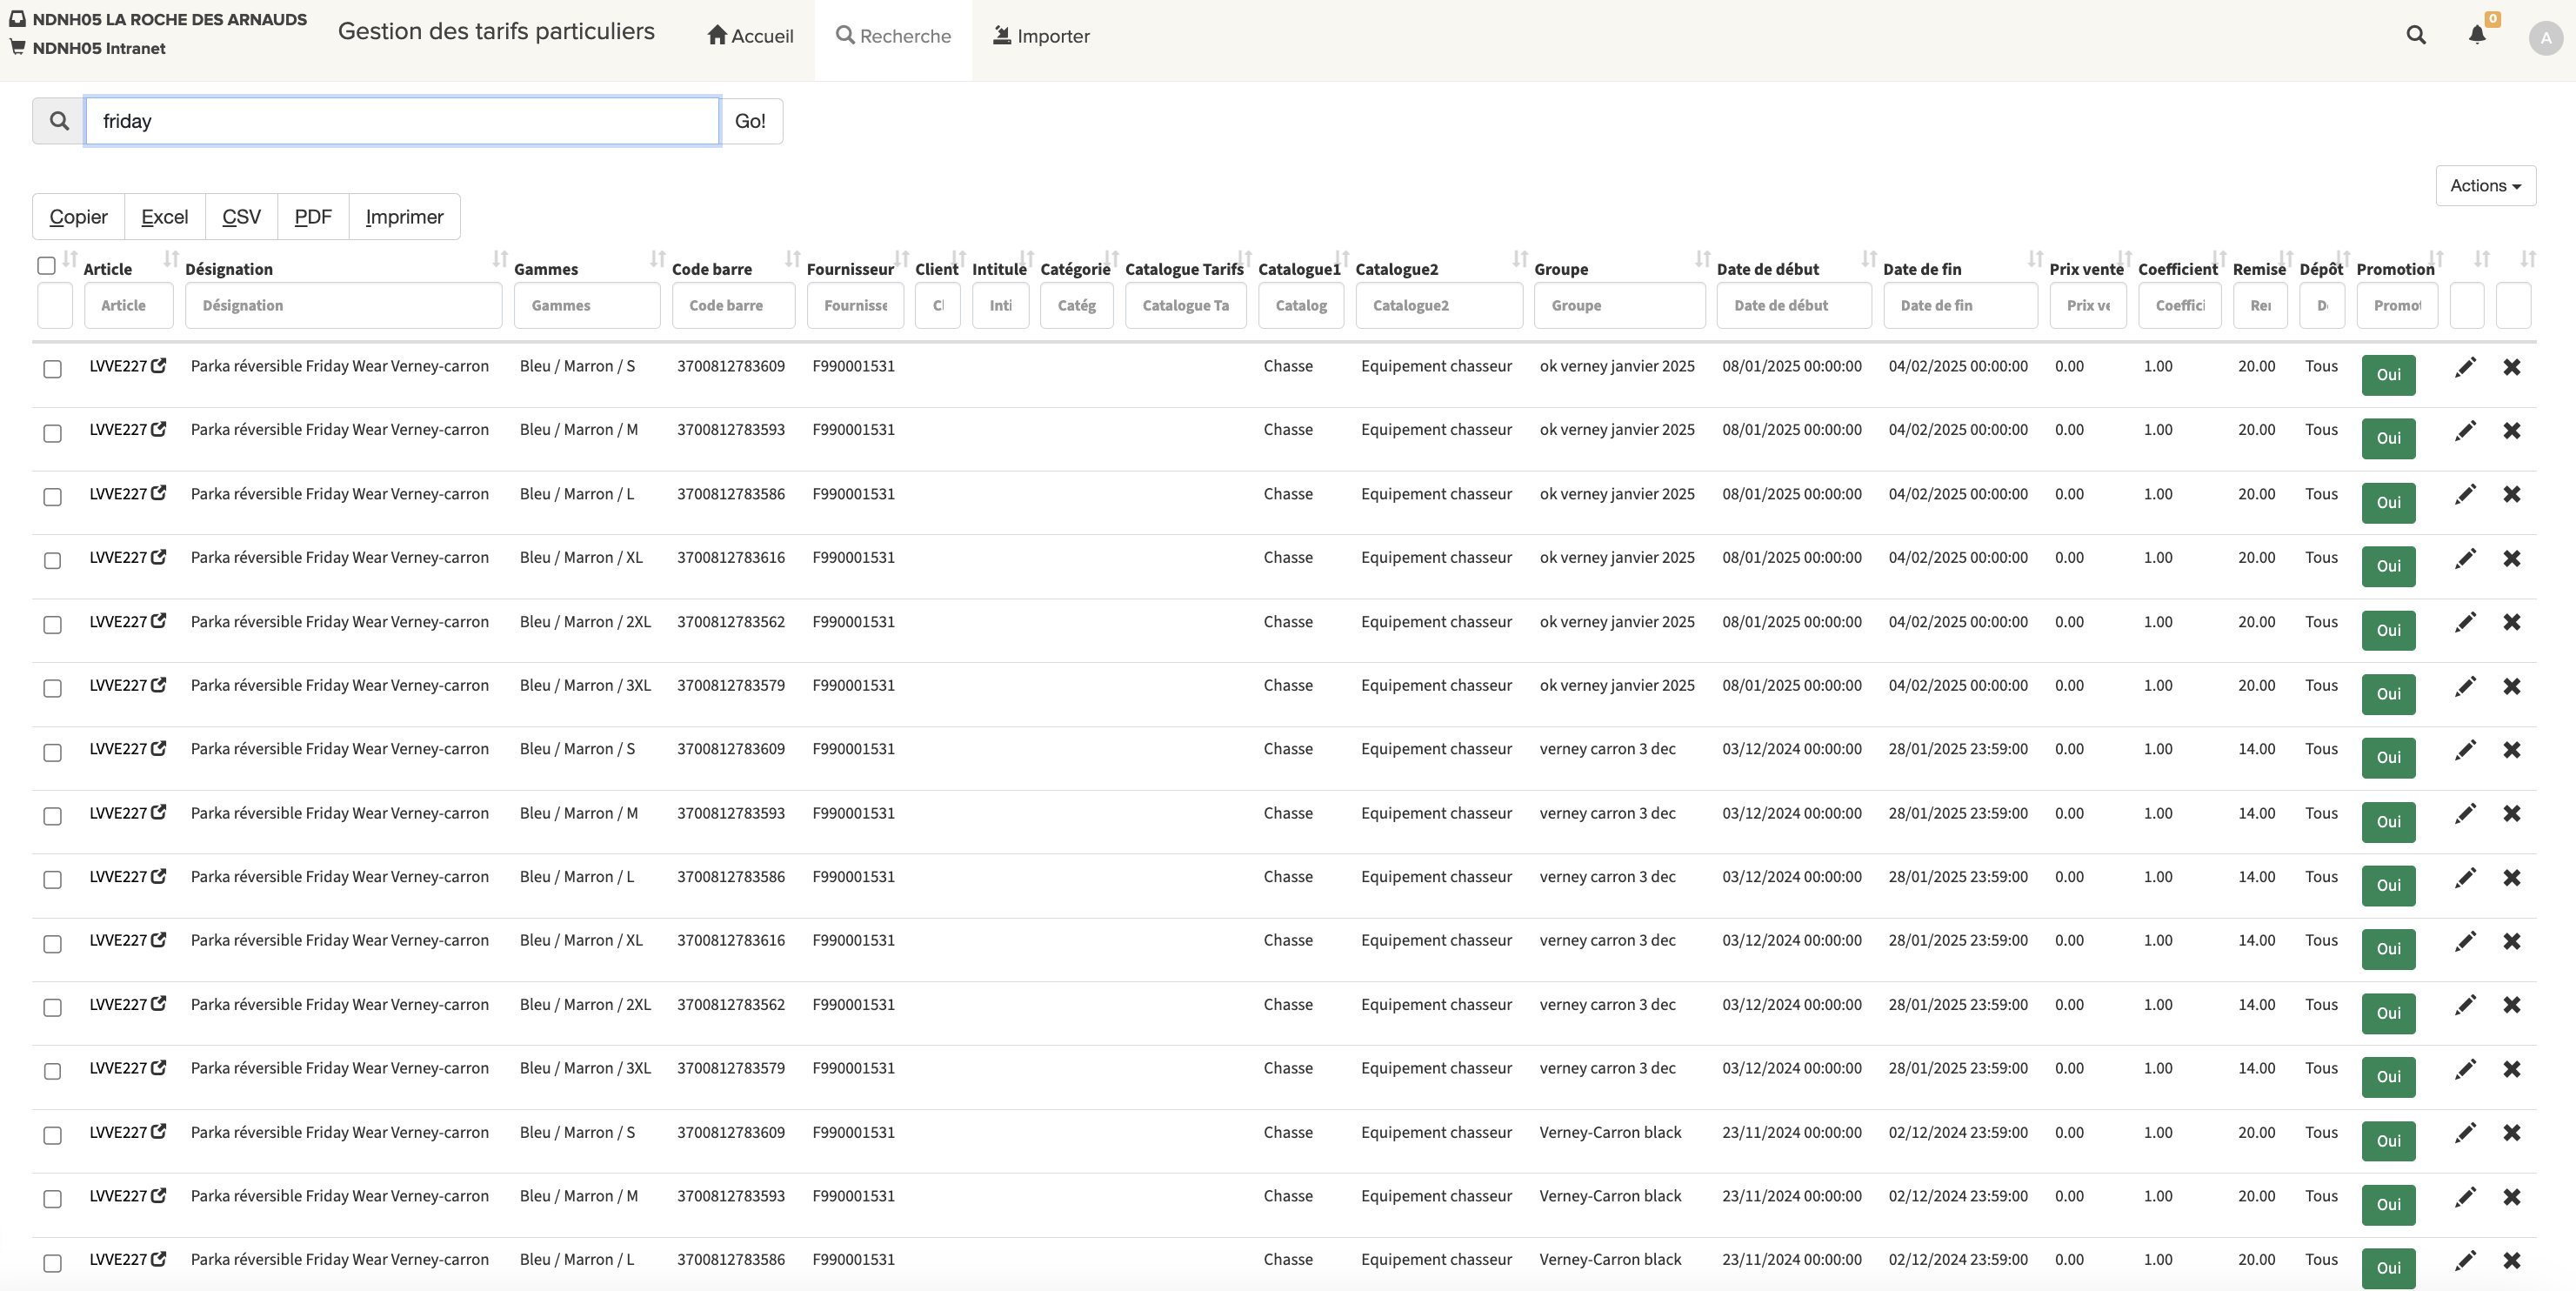Delete the 3700812783593 ok verney janvier 2025 row

pos(2512,431)
